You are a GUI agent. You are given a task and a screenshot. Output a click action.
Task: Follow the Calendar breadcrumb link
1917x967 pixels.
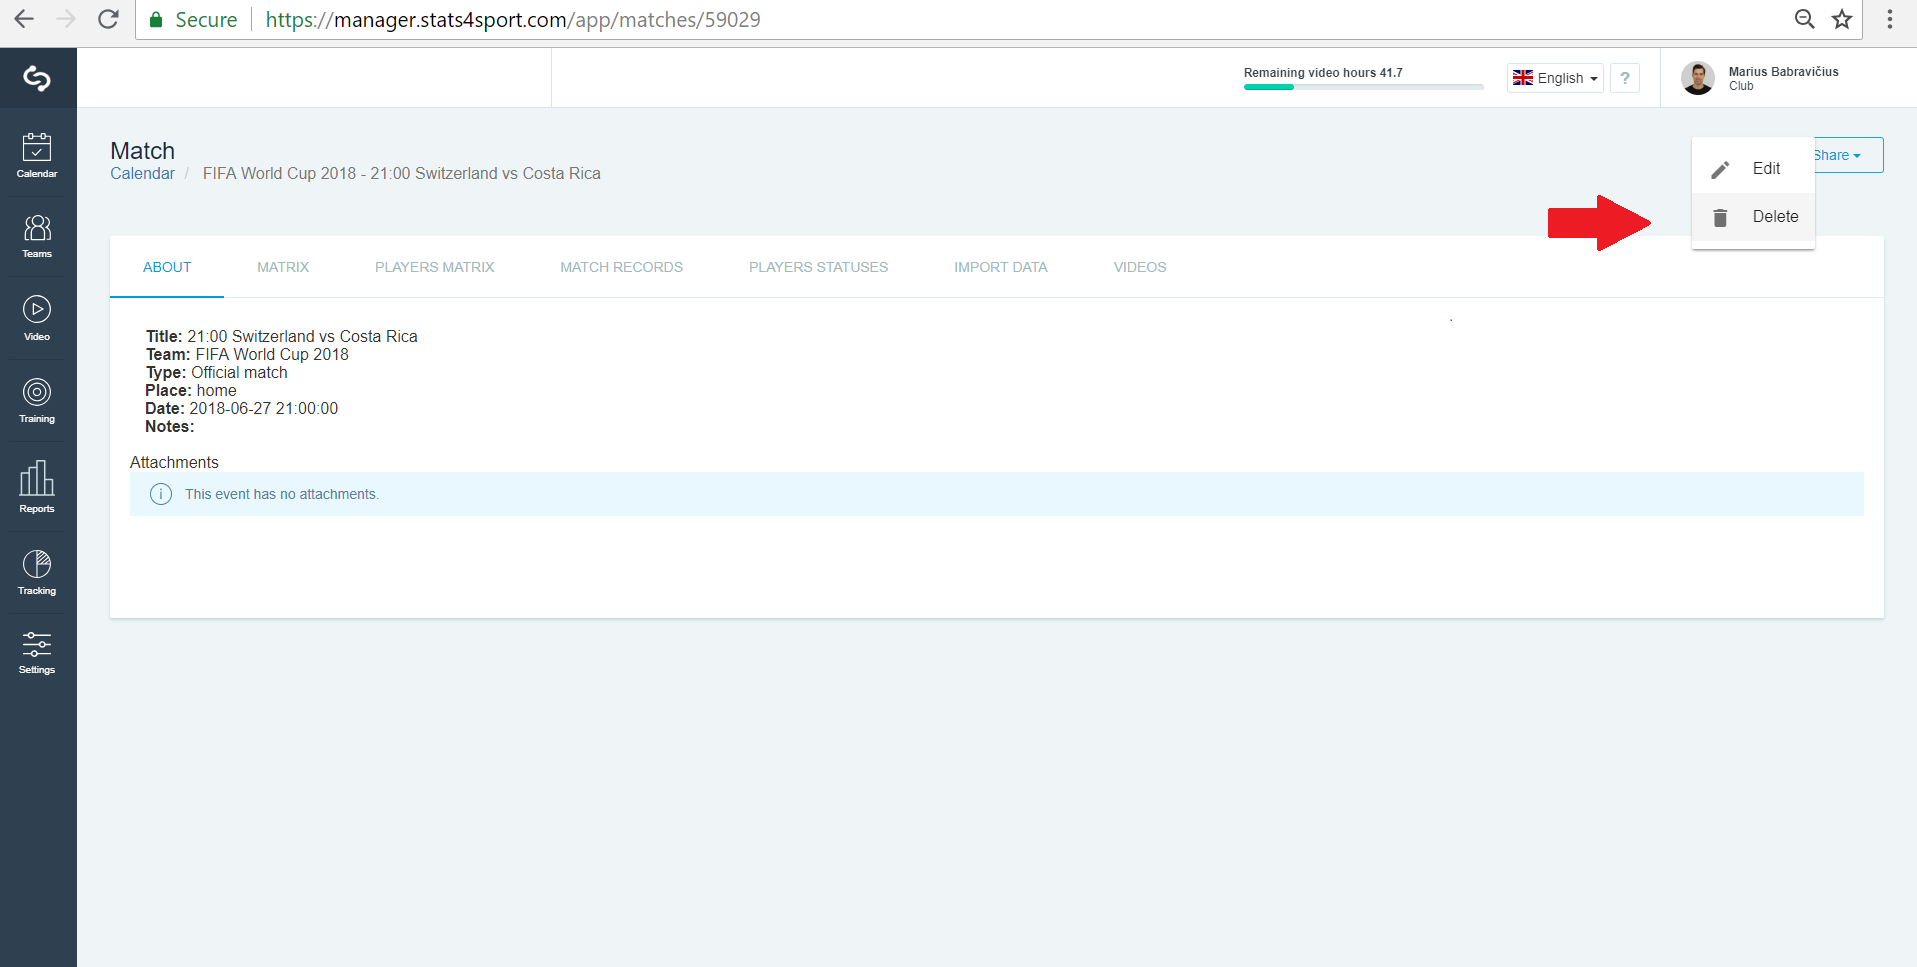[x=142, y=174]
